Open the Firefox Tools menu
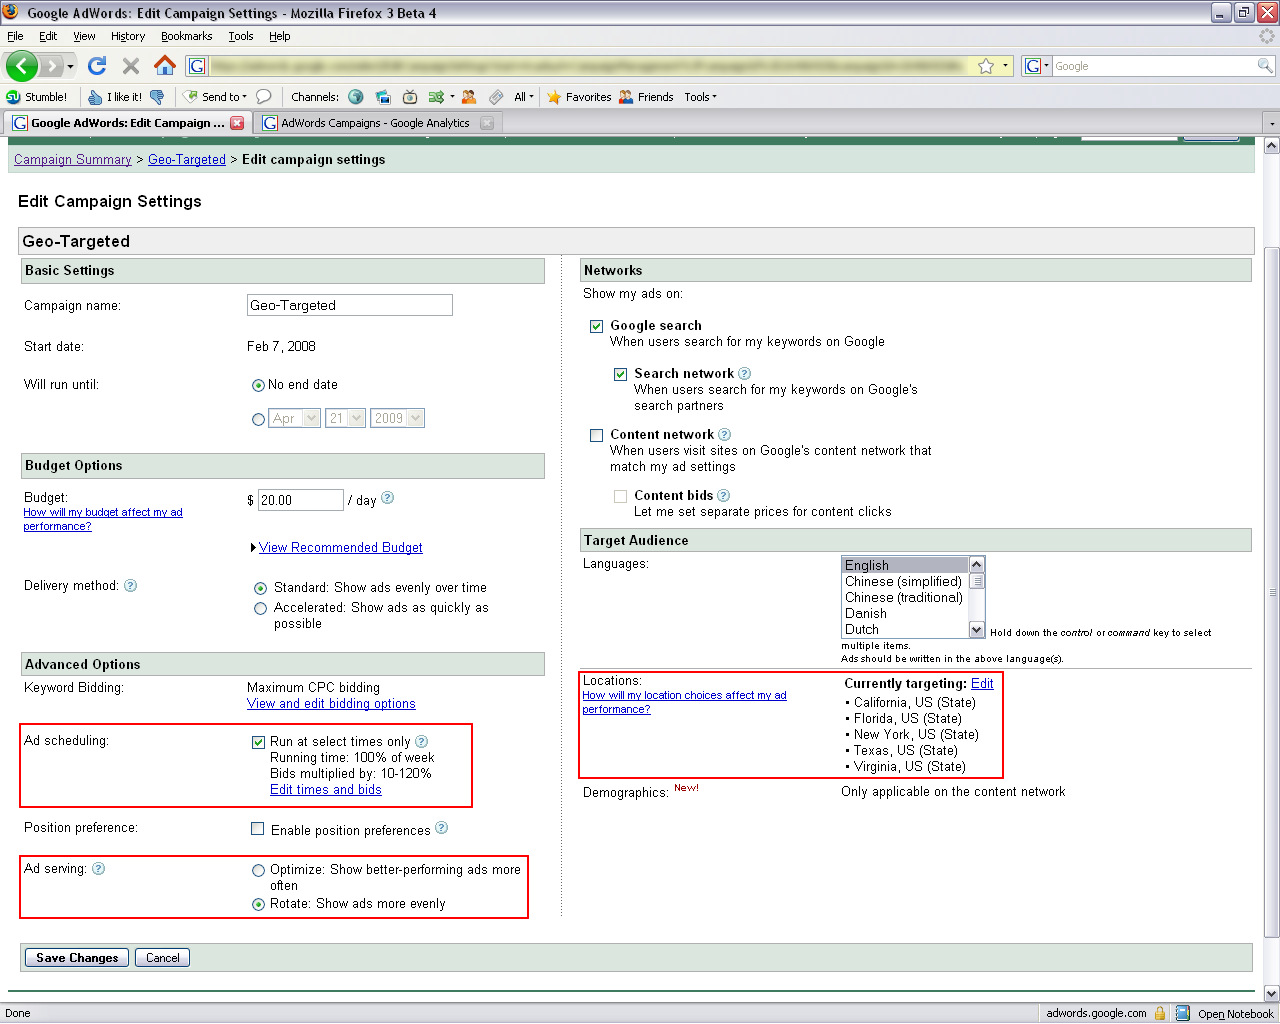Image resolution: width=1280 pixels, height=1024 pixels. coord(241,36)
